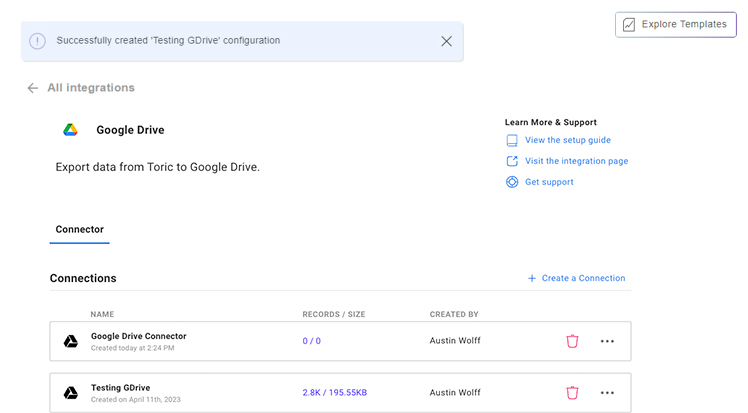Click the Learn More & Support heading
Screen dimensions: 748x413
pyautogui.click(x=551, y=122)
